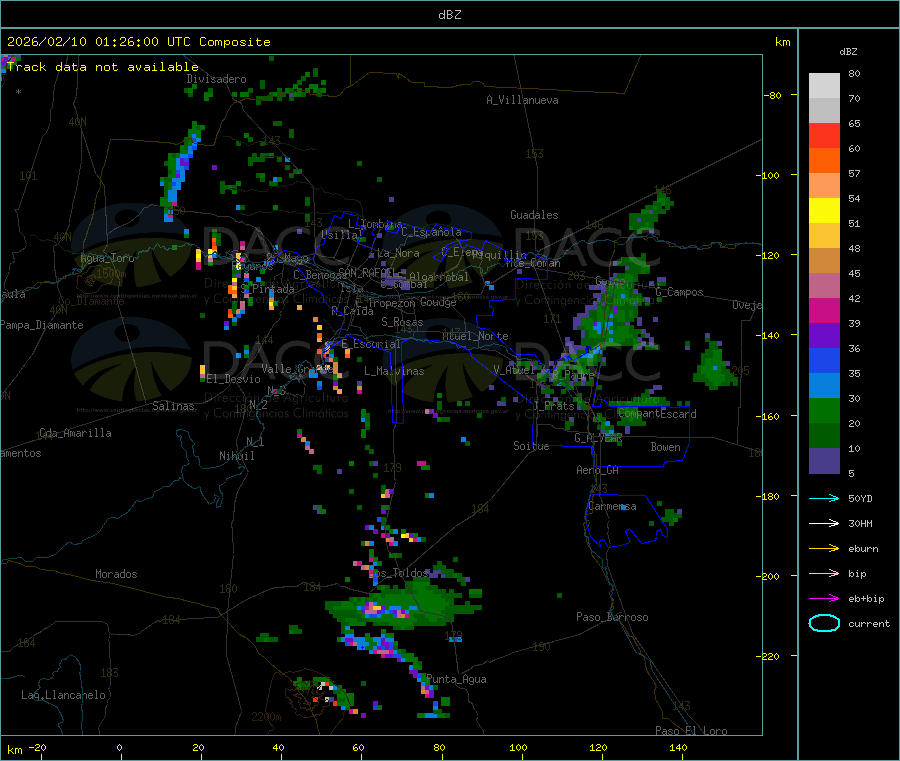This screenshot has width=900, height=761.
Task: Click the 'Paso_Barroso' map label
Action: tap(612, 617)
